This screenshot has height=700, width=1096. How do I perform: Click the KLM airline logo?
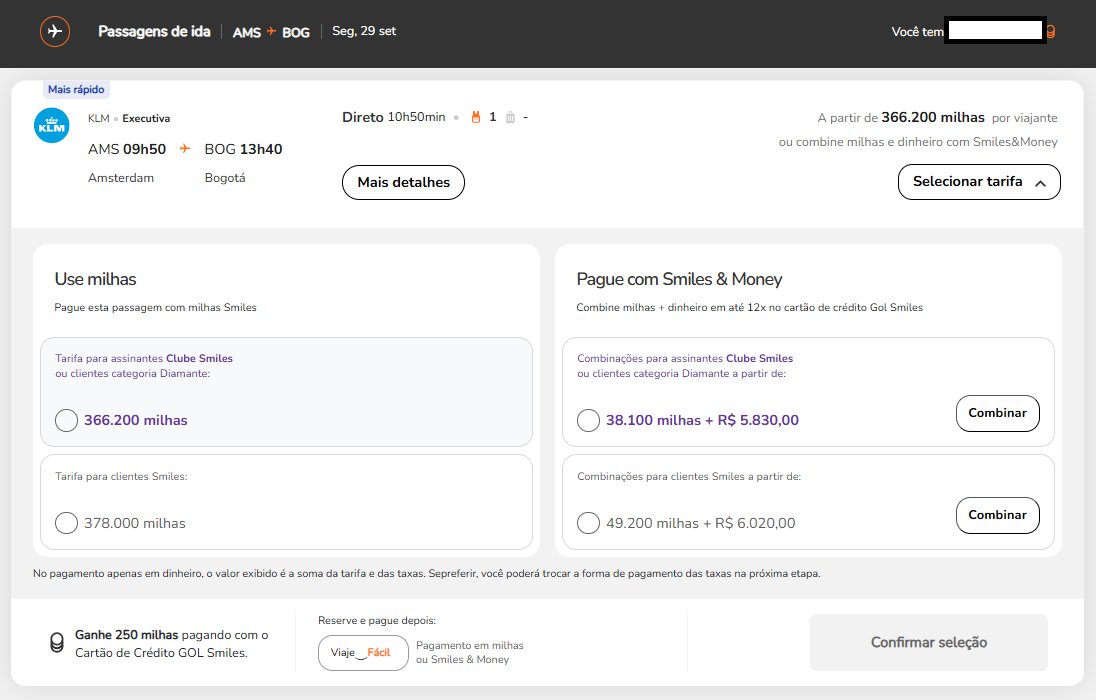[52, 125]
